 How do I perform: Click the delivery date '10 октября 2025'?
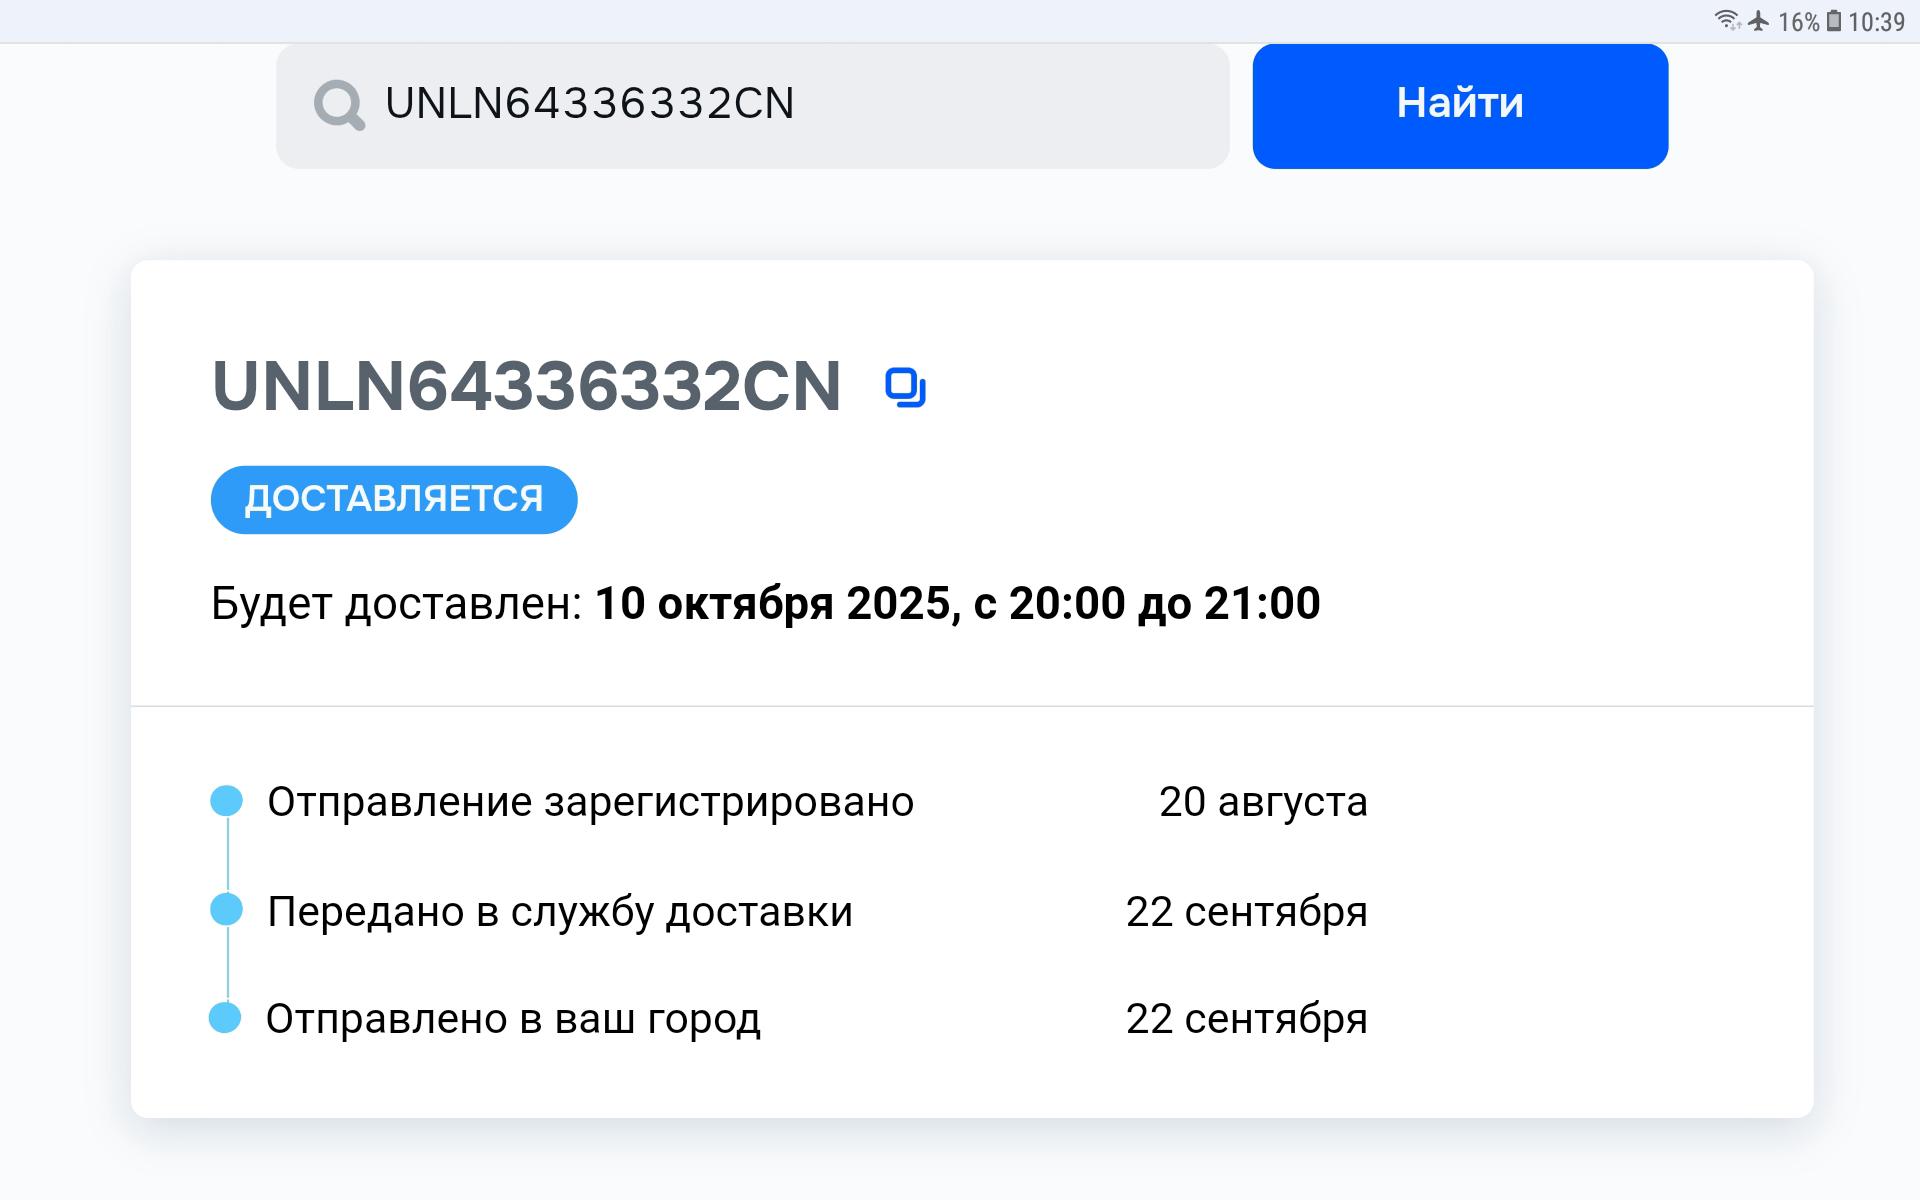tap(772, 604)
